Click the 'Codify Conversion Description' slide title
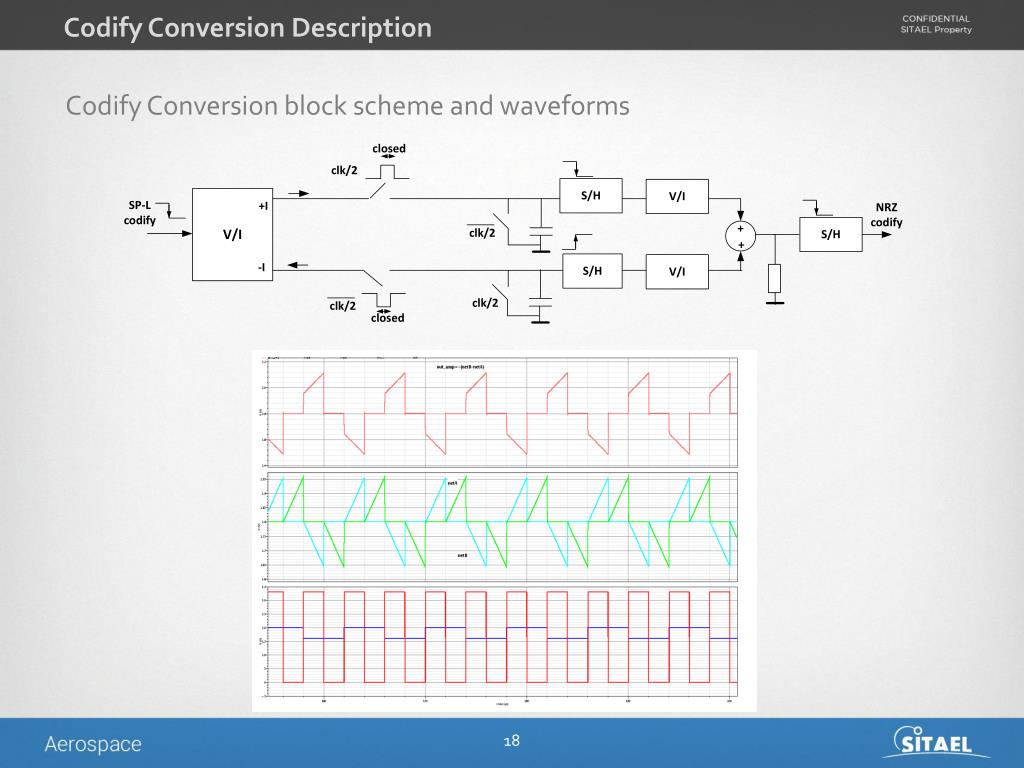 [x=248, y=28]
